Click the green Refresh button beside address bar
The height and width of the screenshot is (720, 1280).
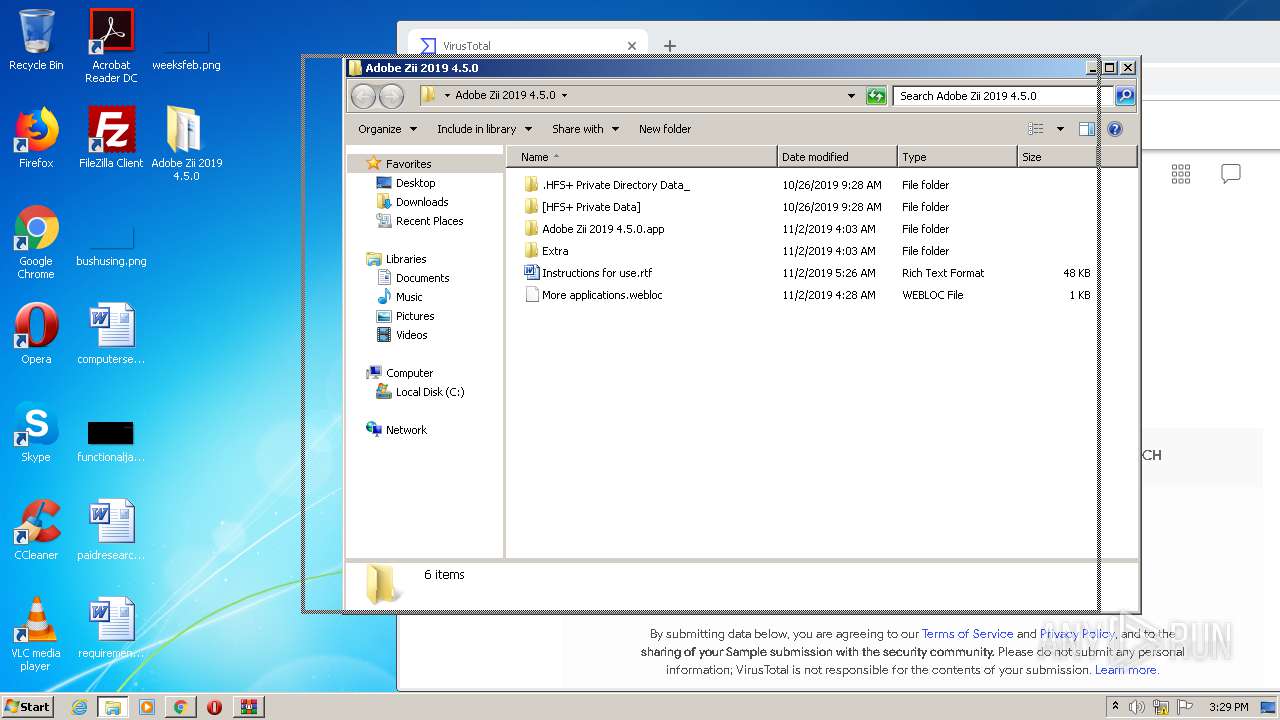pyautogui.click(x=876, y=96)
